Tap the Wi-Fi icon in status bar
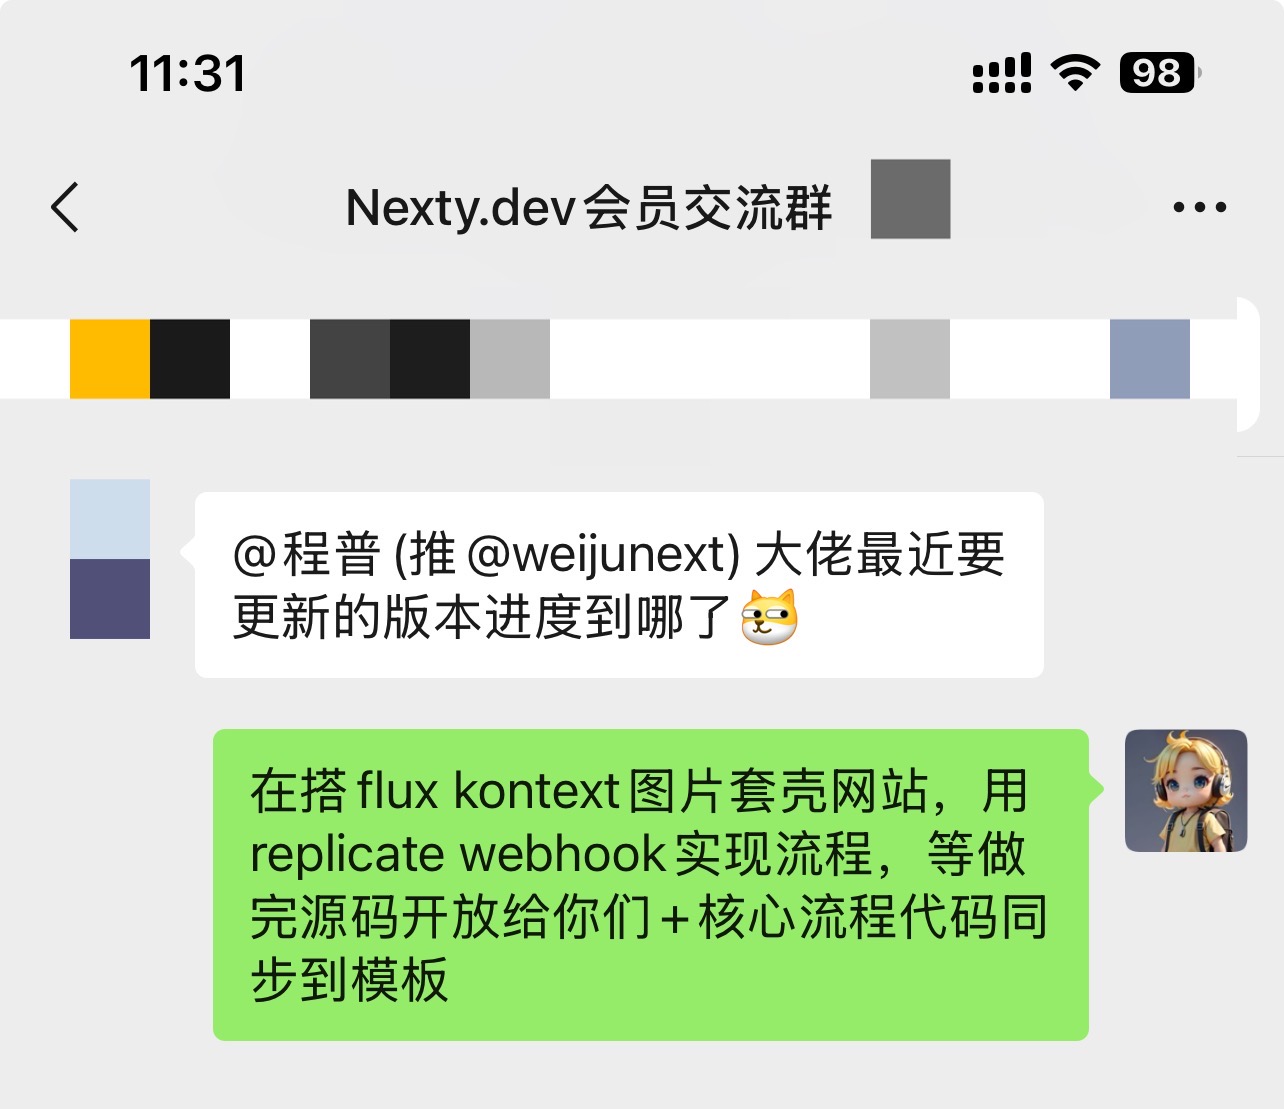The width and height of the screenshot is (1284, 1109). click(1075, 73)
